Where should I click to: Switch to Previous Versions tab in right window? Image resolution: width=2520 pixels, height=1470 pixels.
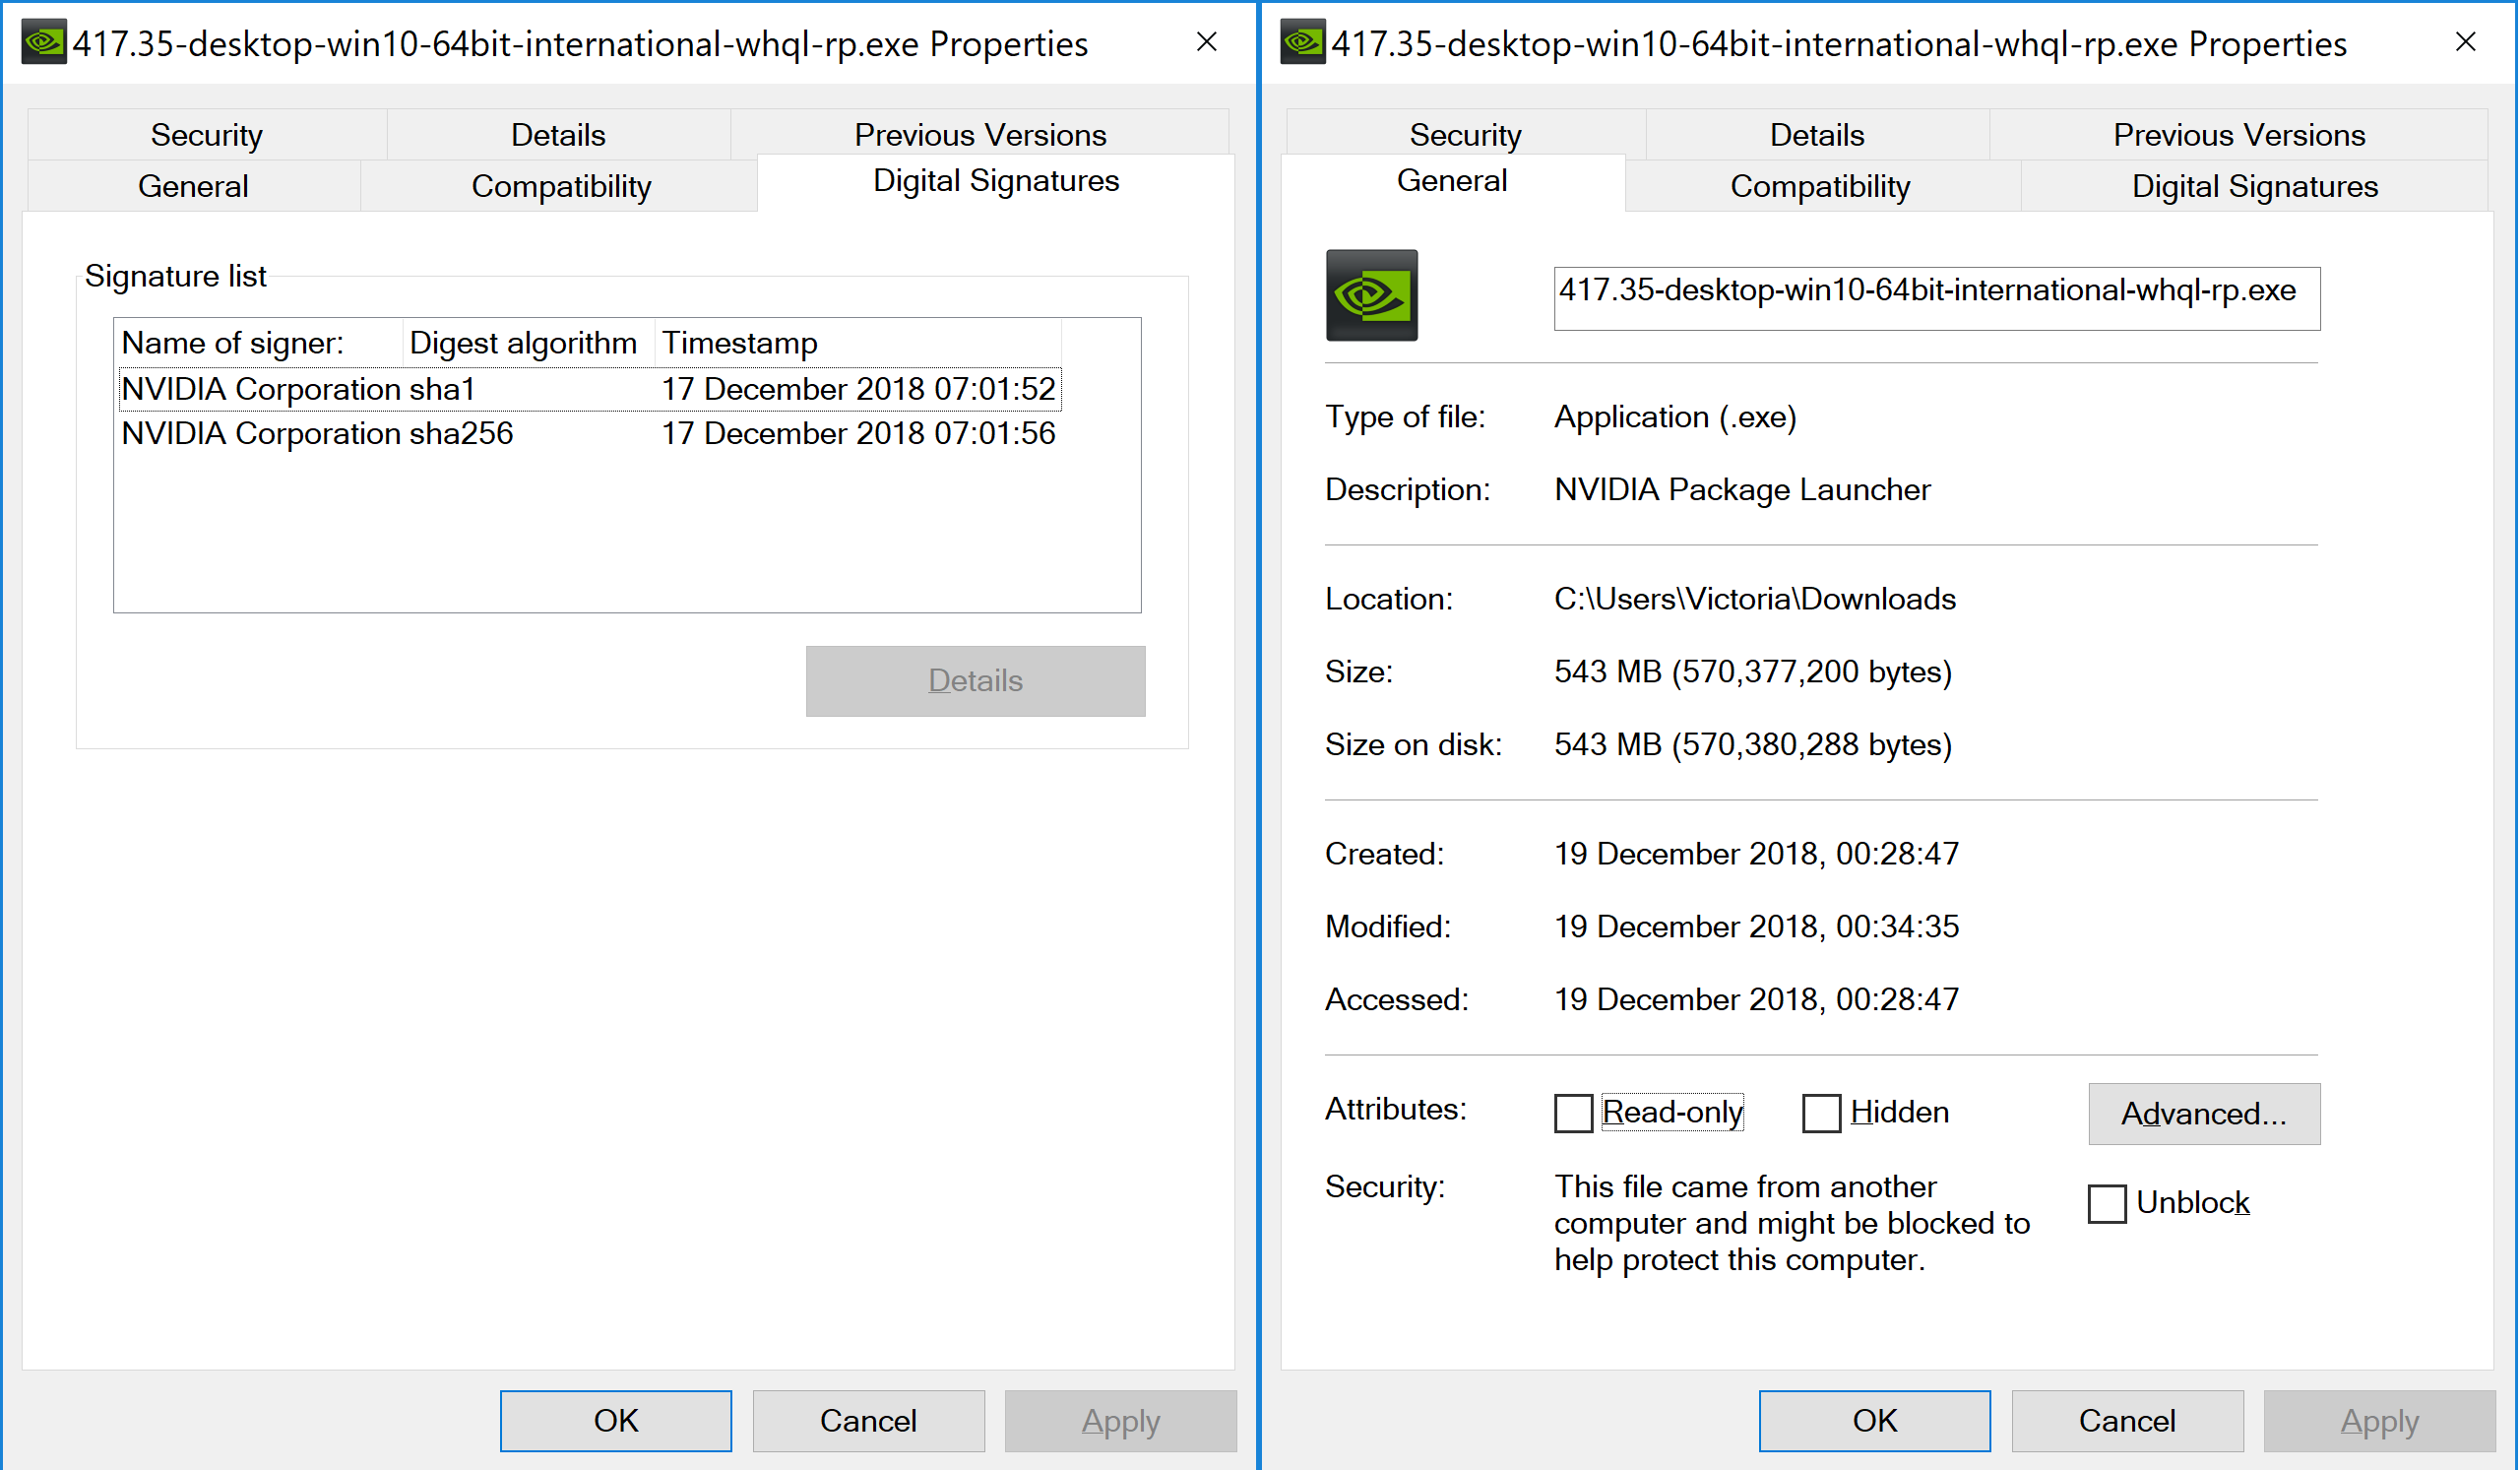(x=2239, y=135)
